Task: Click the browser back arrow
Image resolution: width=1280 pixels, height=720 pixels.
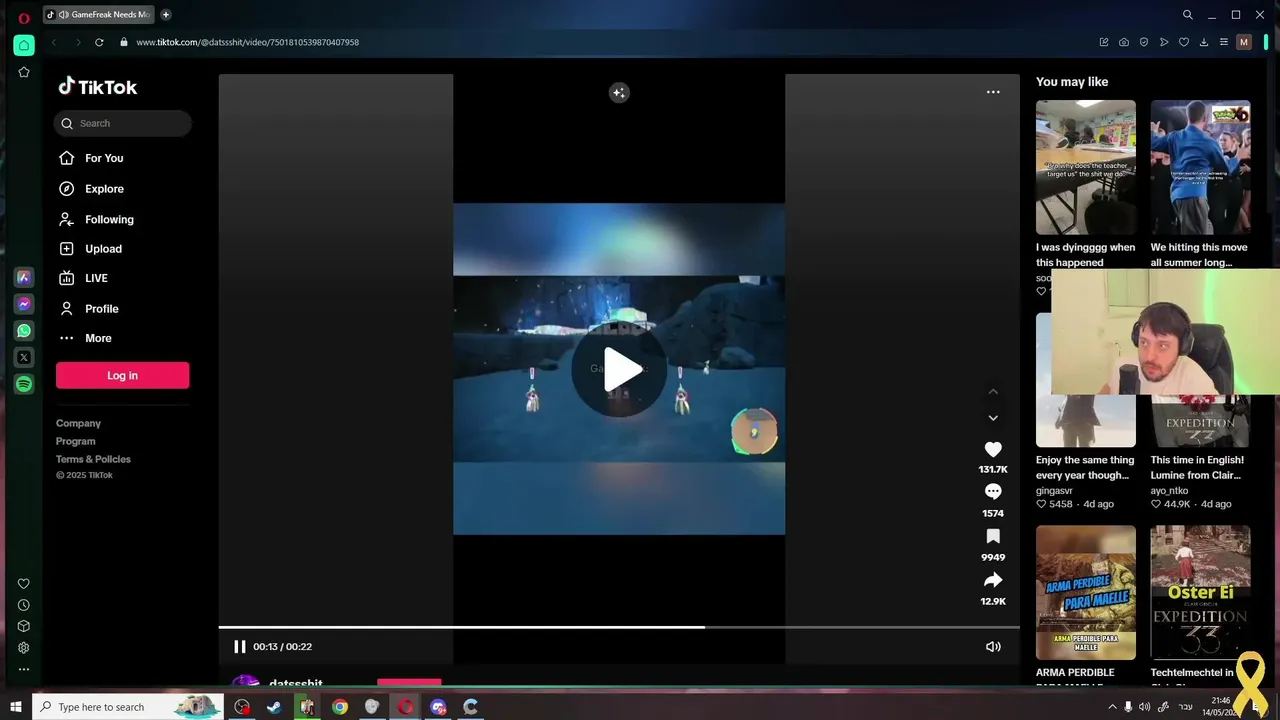Action: click(x=54, y=42)
